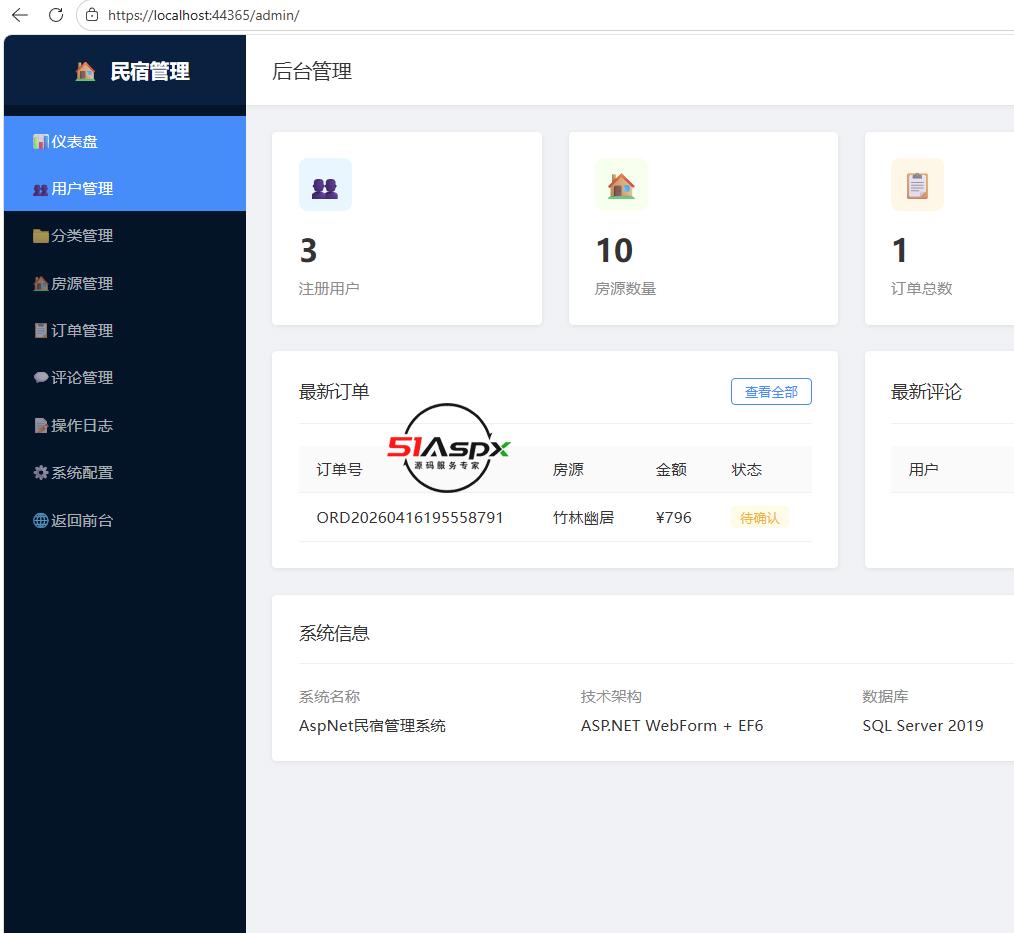
Task: Open 订单管理 from the sidebar
Action: [x=125, y=330]
